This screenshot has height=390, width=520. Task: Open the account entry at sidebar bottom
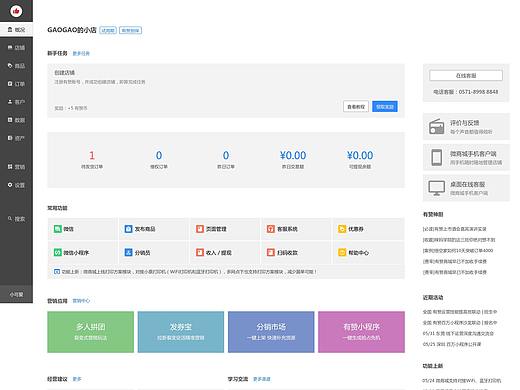pos(16,294)
